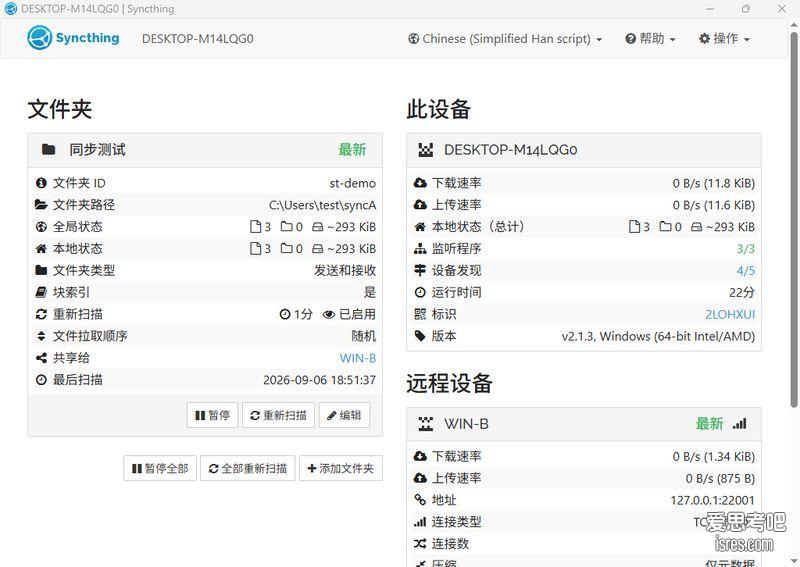Click the folder icon for 文件夹类型
Viewport: 800px width, 567px height.
pos(41,270)
